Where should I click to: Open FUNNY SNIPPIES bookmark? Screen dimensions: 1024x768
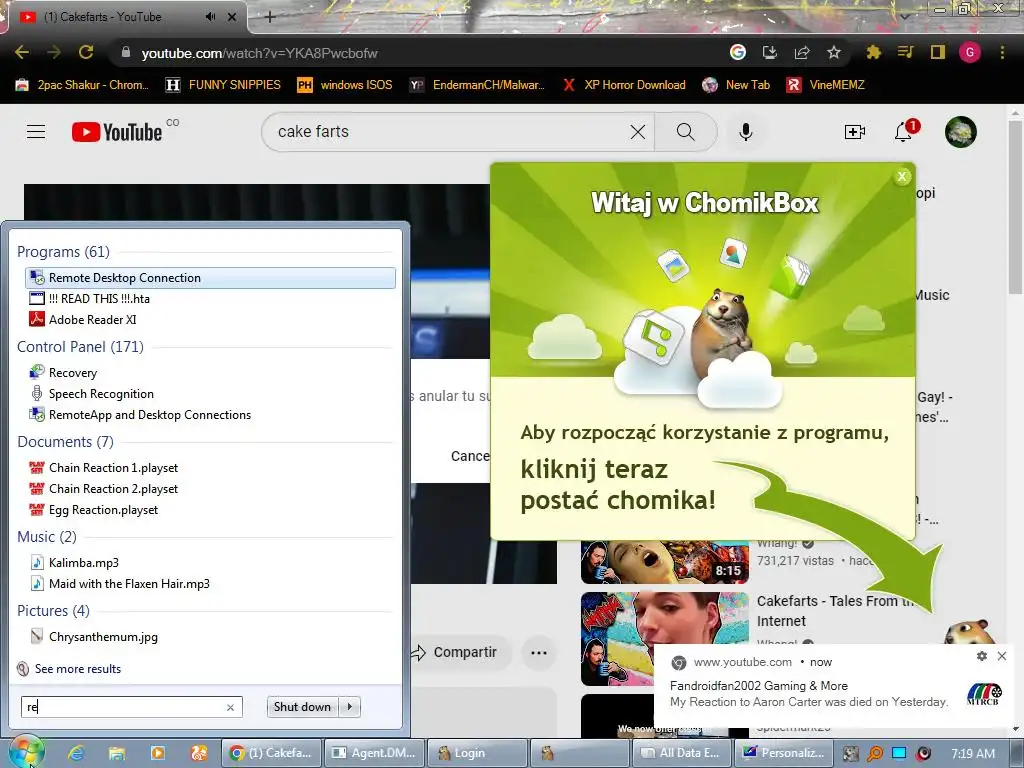point(223,85)
